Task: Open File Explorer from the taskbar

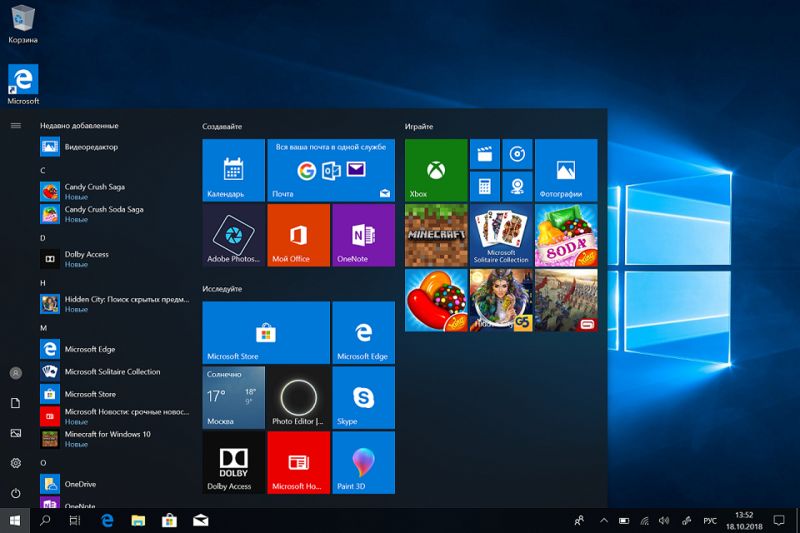Action: (x=138, y=521)
